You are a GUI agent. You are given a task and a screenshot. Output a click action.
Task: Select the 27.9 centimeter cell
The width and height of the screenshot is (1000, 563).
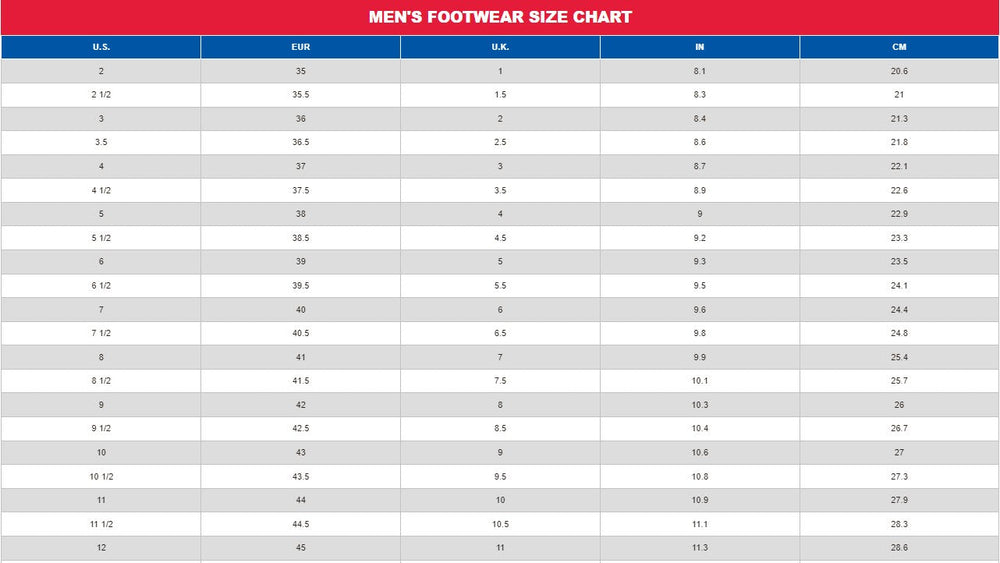coord(900,500)
